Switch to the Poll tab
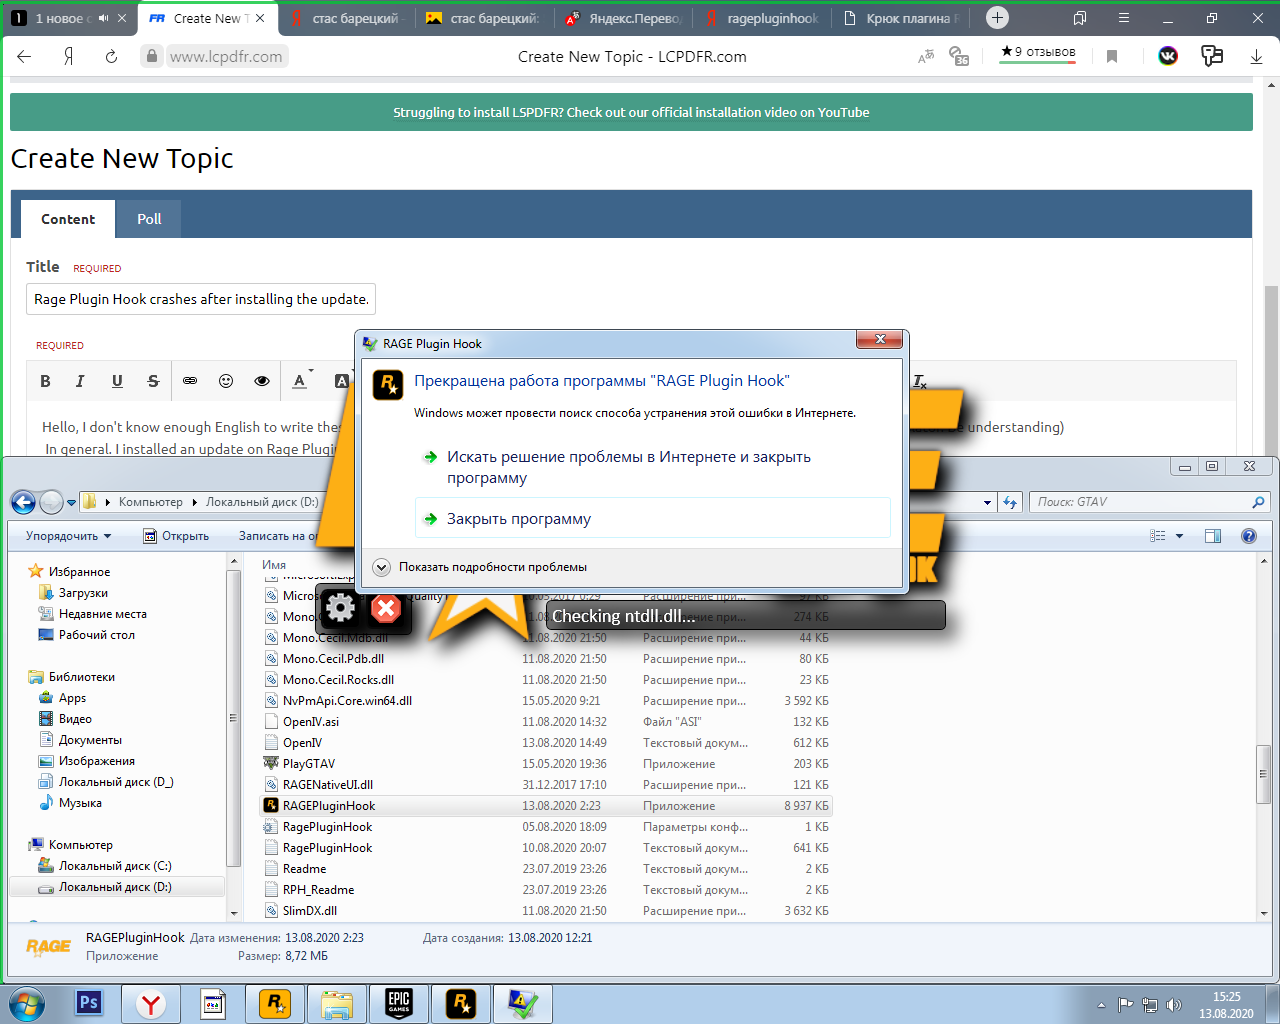This screenshot has height=1024, width=1280. (149, 219)
